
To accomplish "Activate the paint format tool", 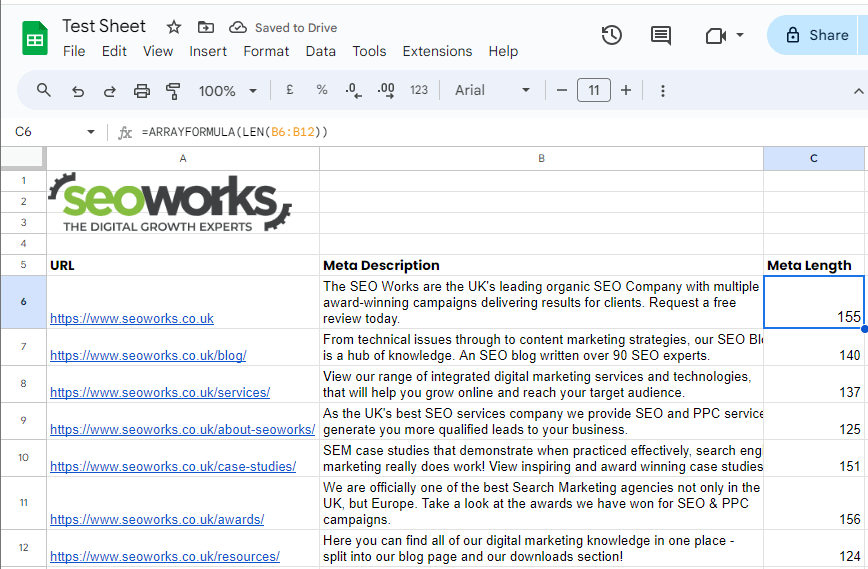I will [173, 91].
